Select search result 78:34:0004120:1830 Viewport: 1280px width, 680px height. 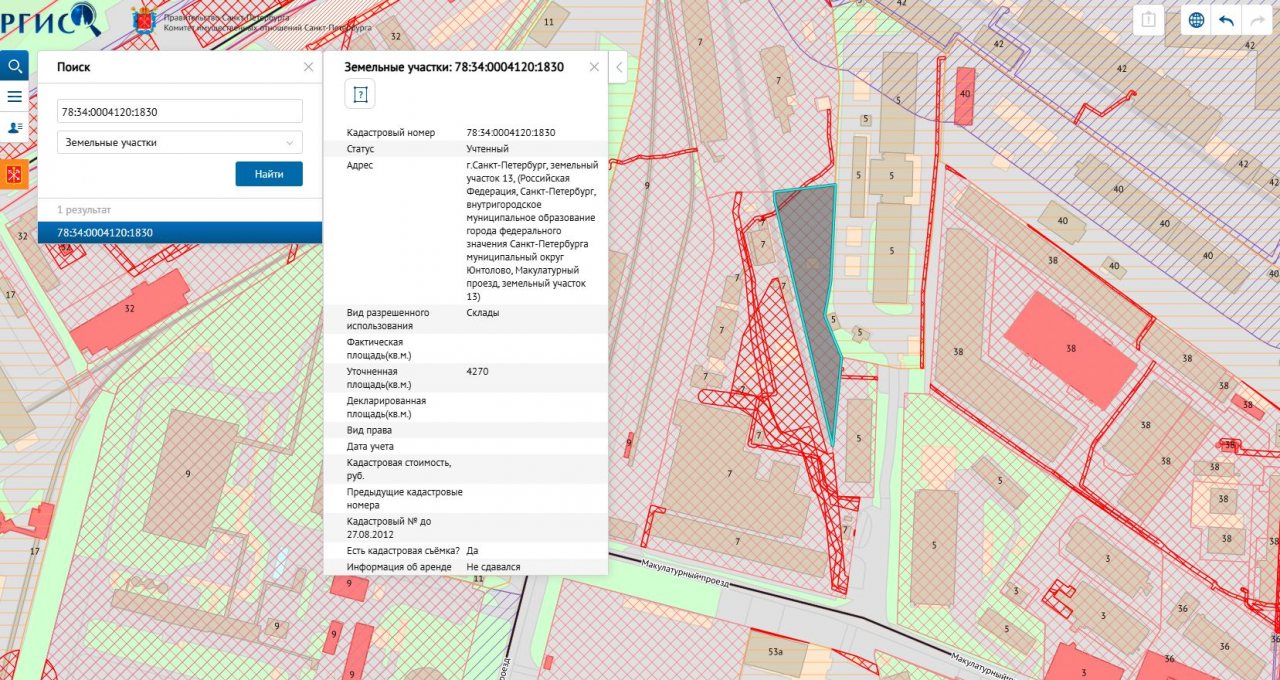point(180,232)
